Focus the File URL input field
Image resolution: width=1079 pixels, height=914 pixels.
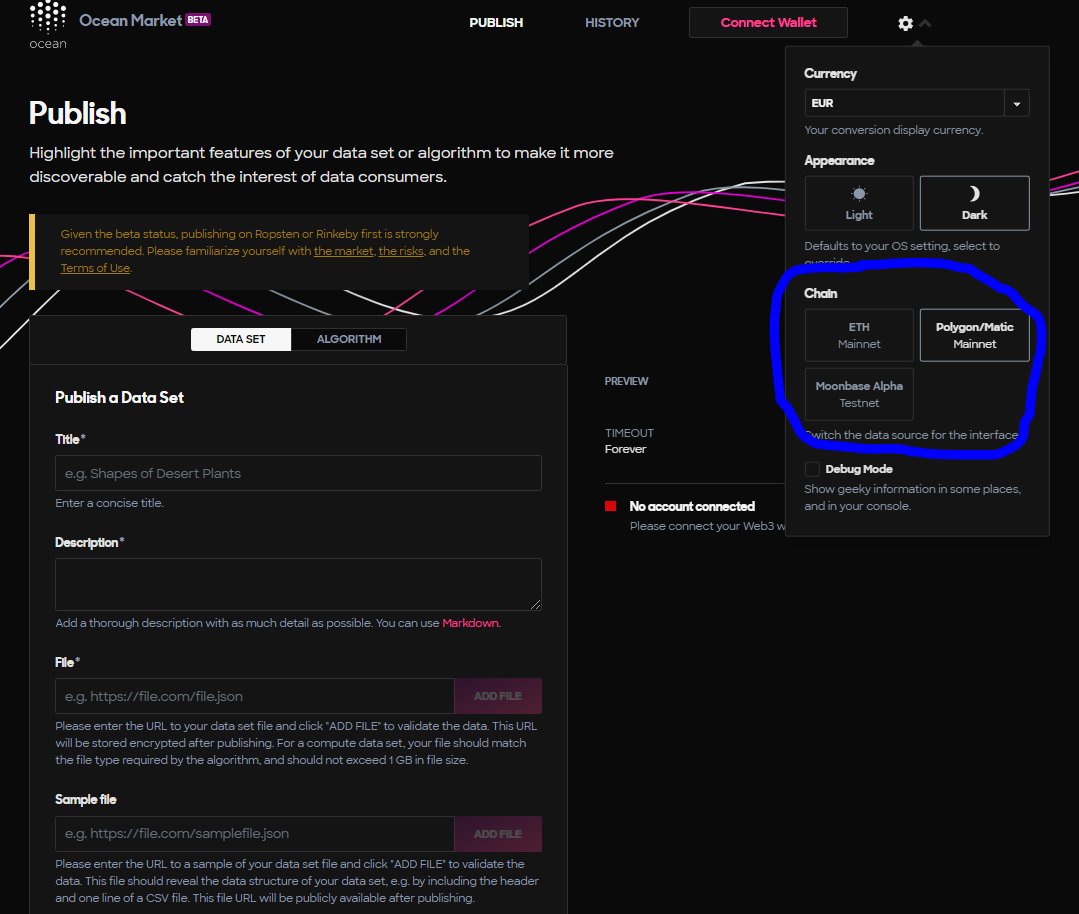[255, 696]
